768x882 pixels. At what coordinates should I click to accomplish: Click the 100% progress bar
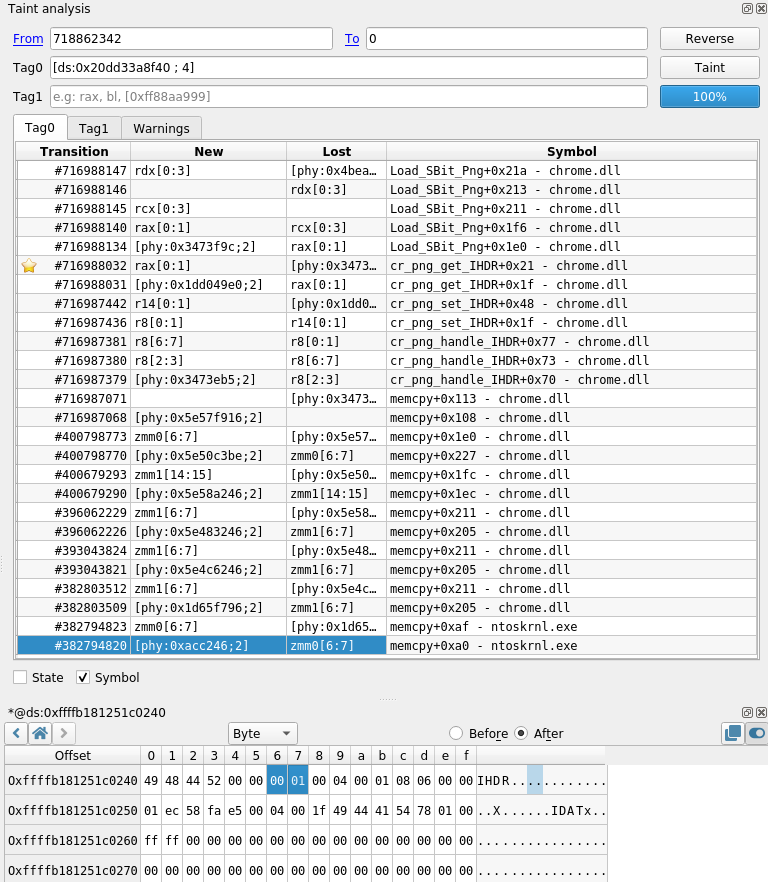(x=709, y=96)
